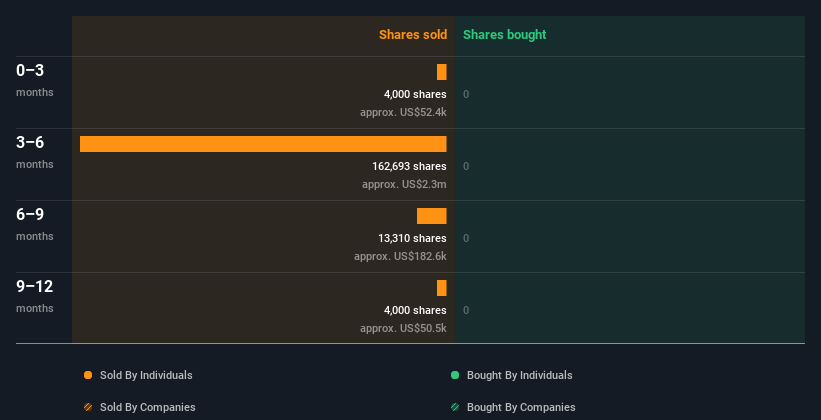Viewport: 821px width, 420px height.
Task: Select the 9–12 months orange bar
Action: tap(441, 288)
